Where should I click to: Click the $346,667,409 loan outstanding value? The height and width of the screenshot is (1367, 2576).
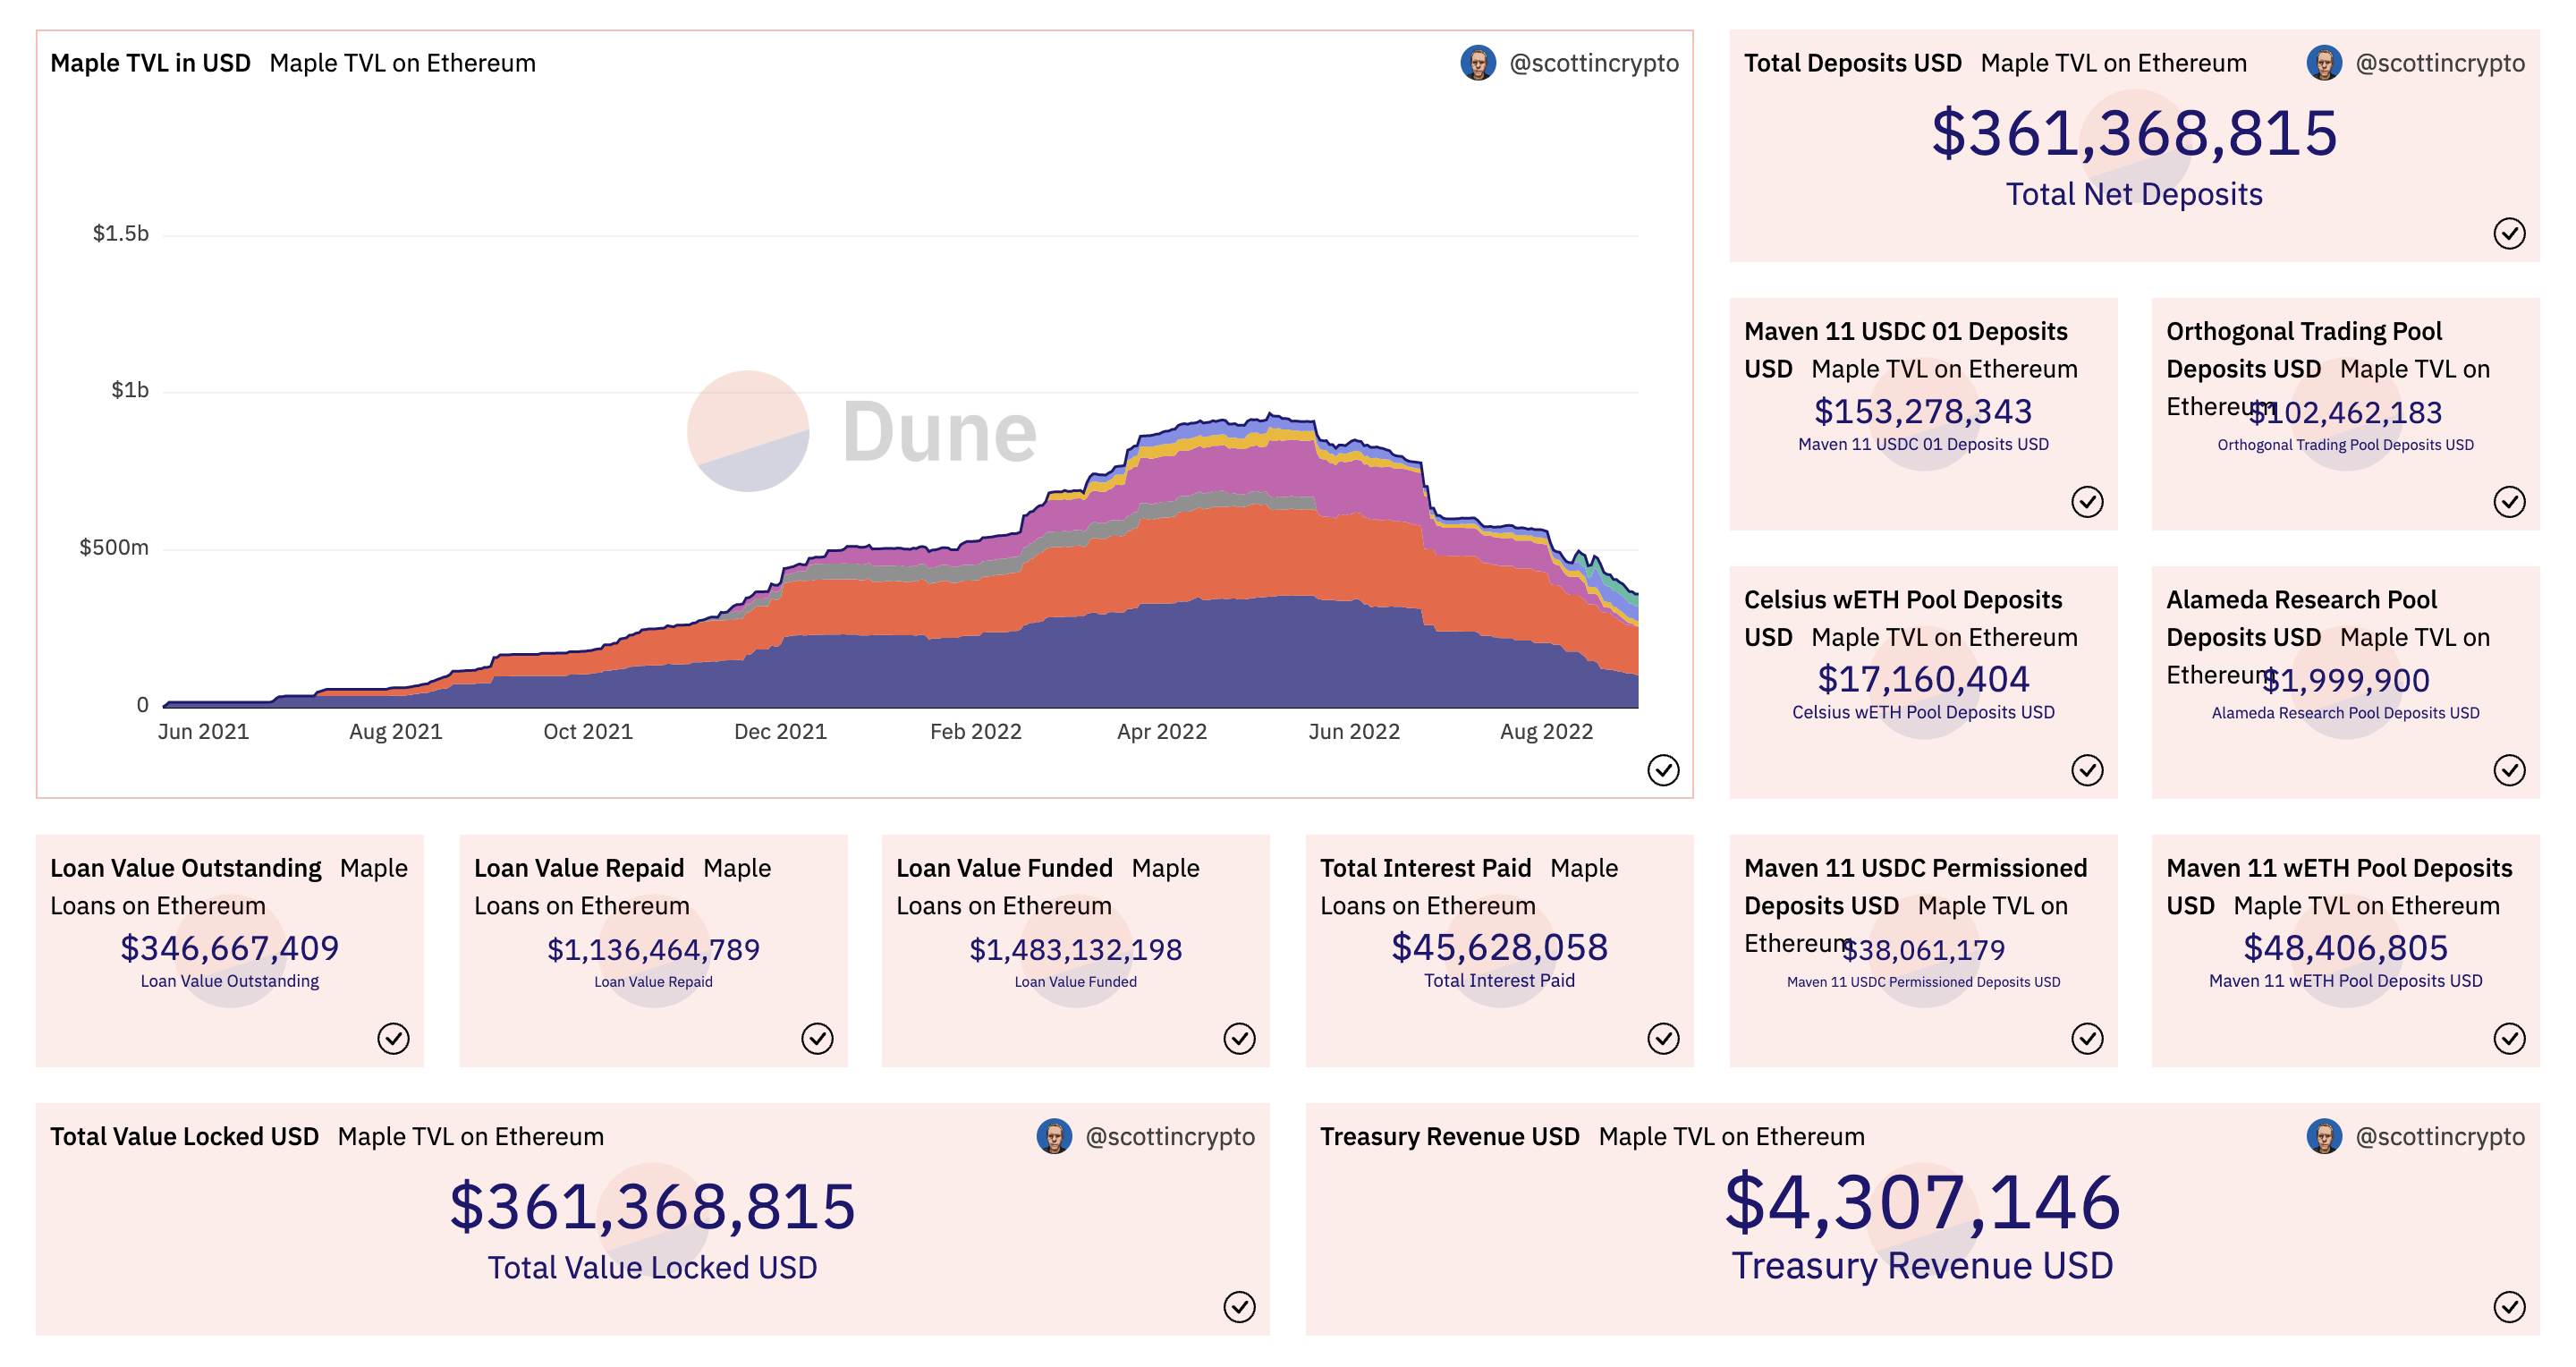(230, 948)
